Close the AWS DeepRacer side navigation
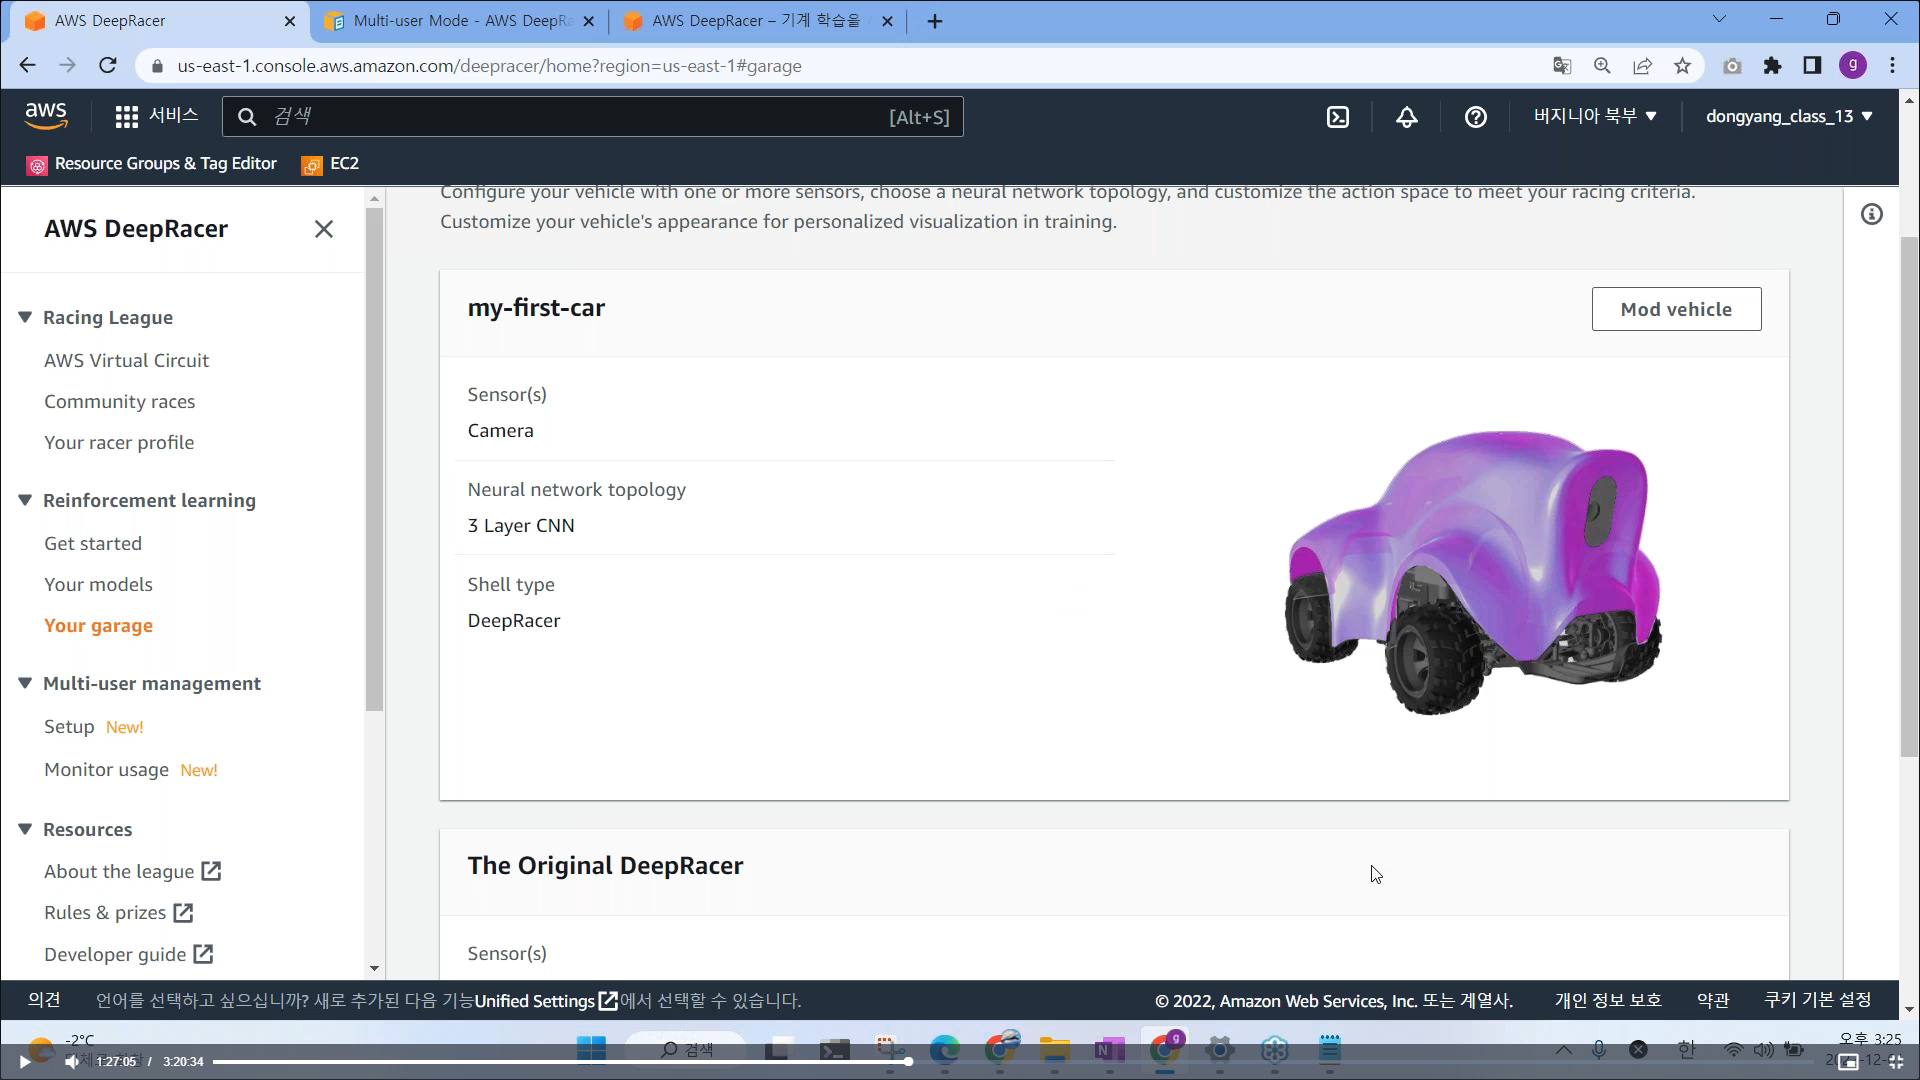The width and height of the screenshot is (1920, 1080). (323, 229)
